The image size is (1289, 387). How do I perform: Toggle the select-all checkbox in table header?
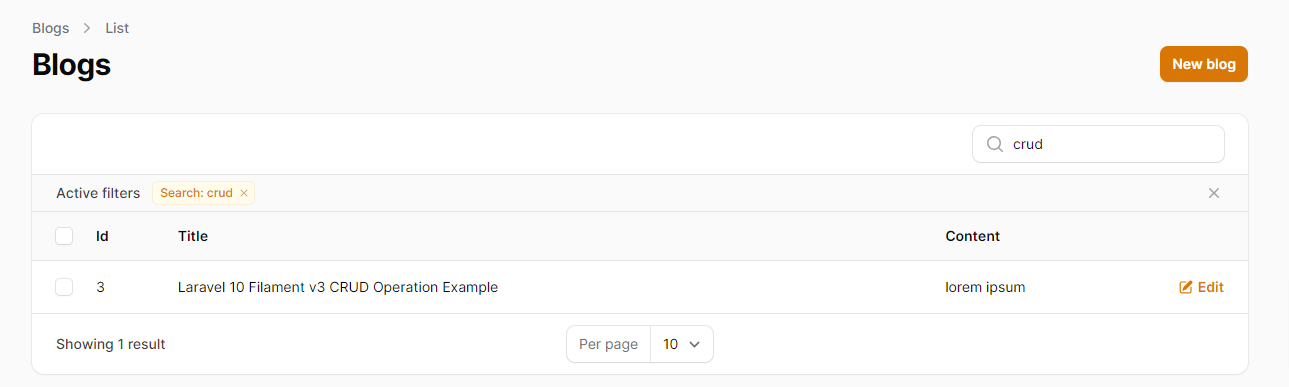tap(64, 236)
